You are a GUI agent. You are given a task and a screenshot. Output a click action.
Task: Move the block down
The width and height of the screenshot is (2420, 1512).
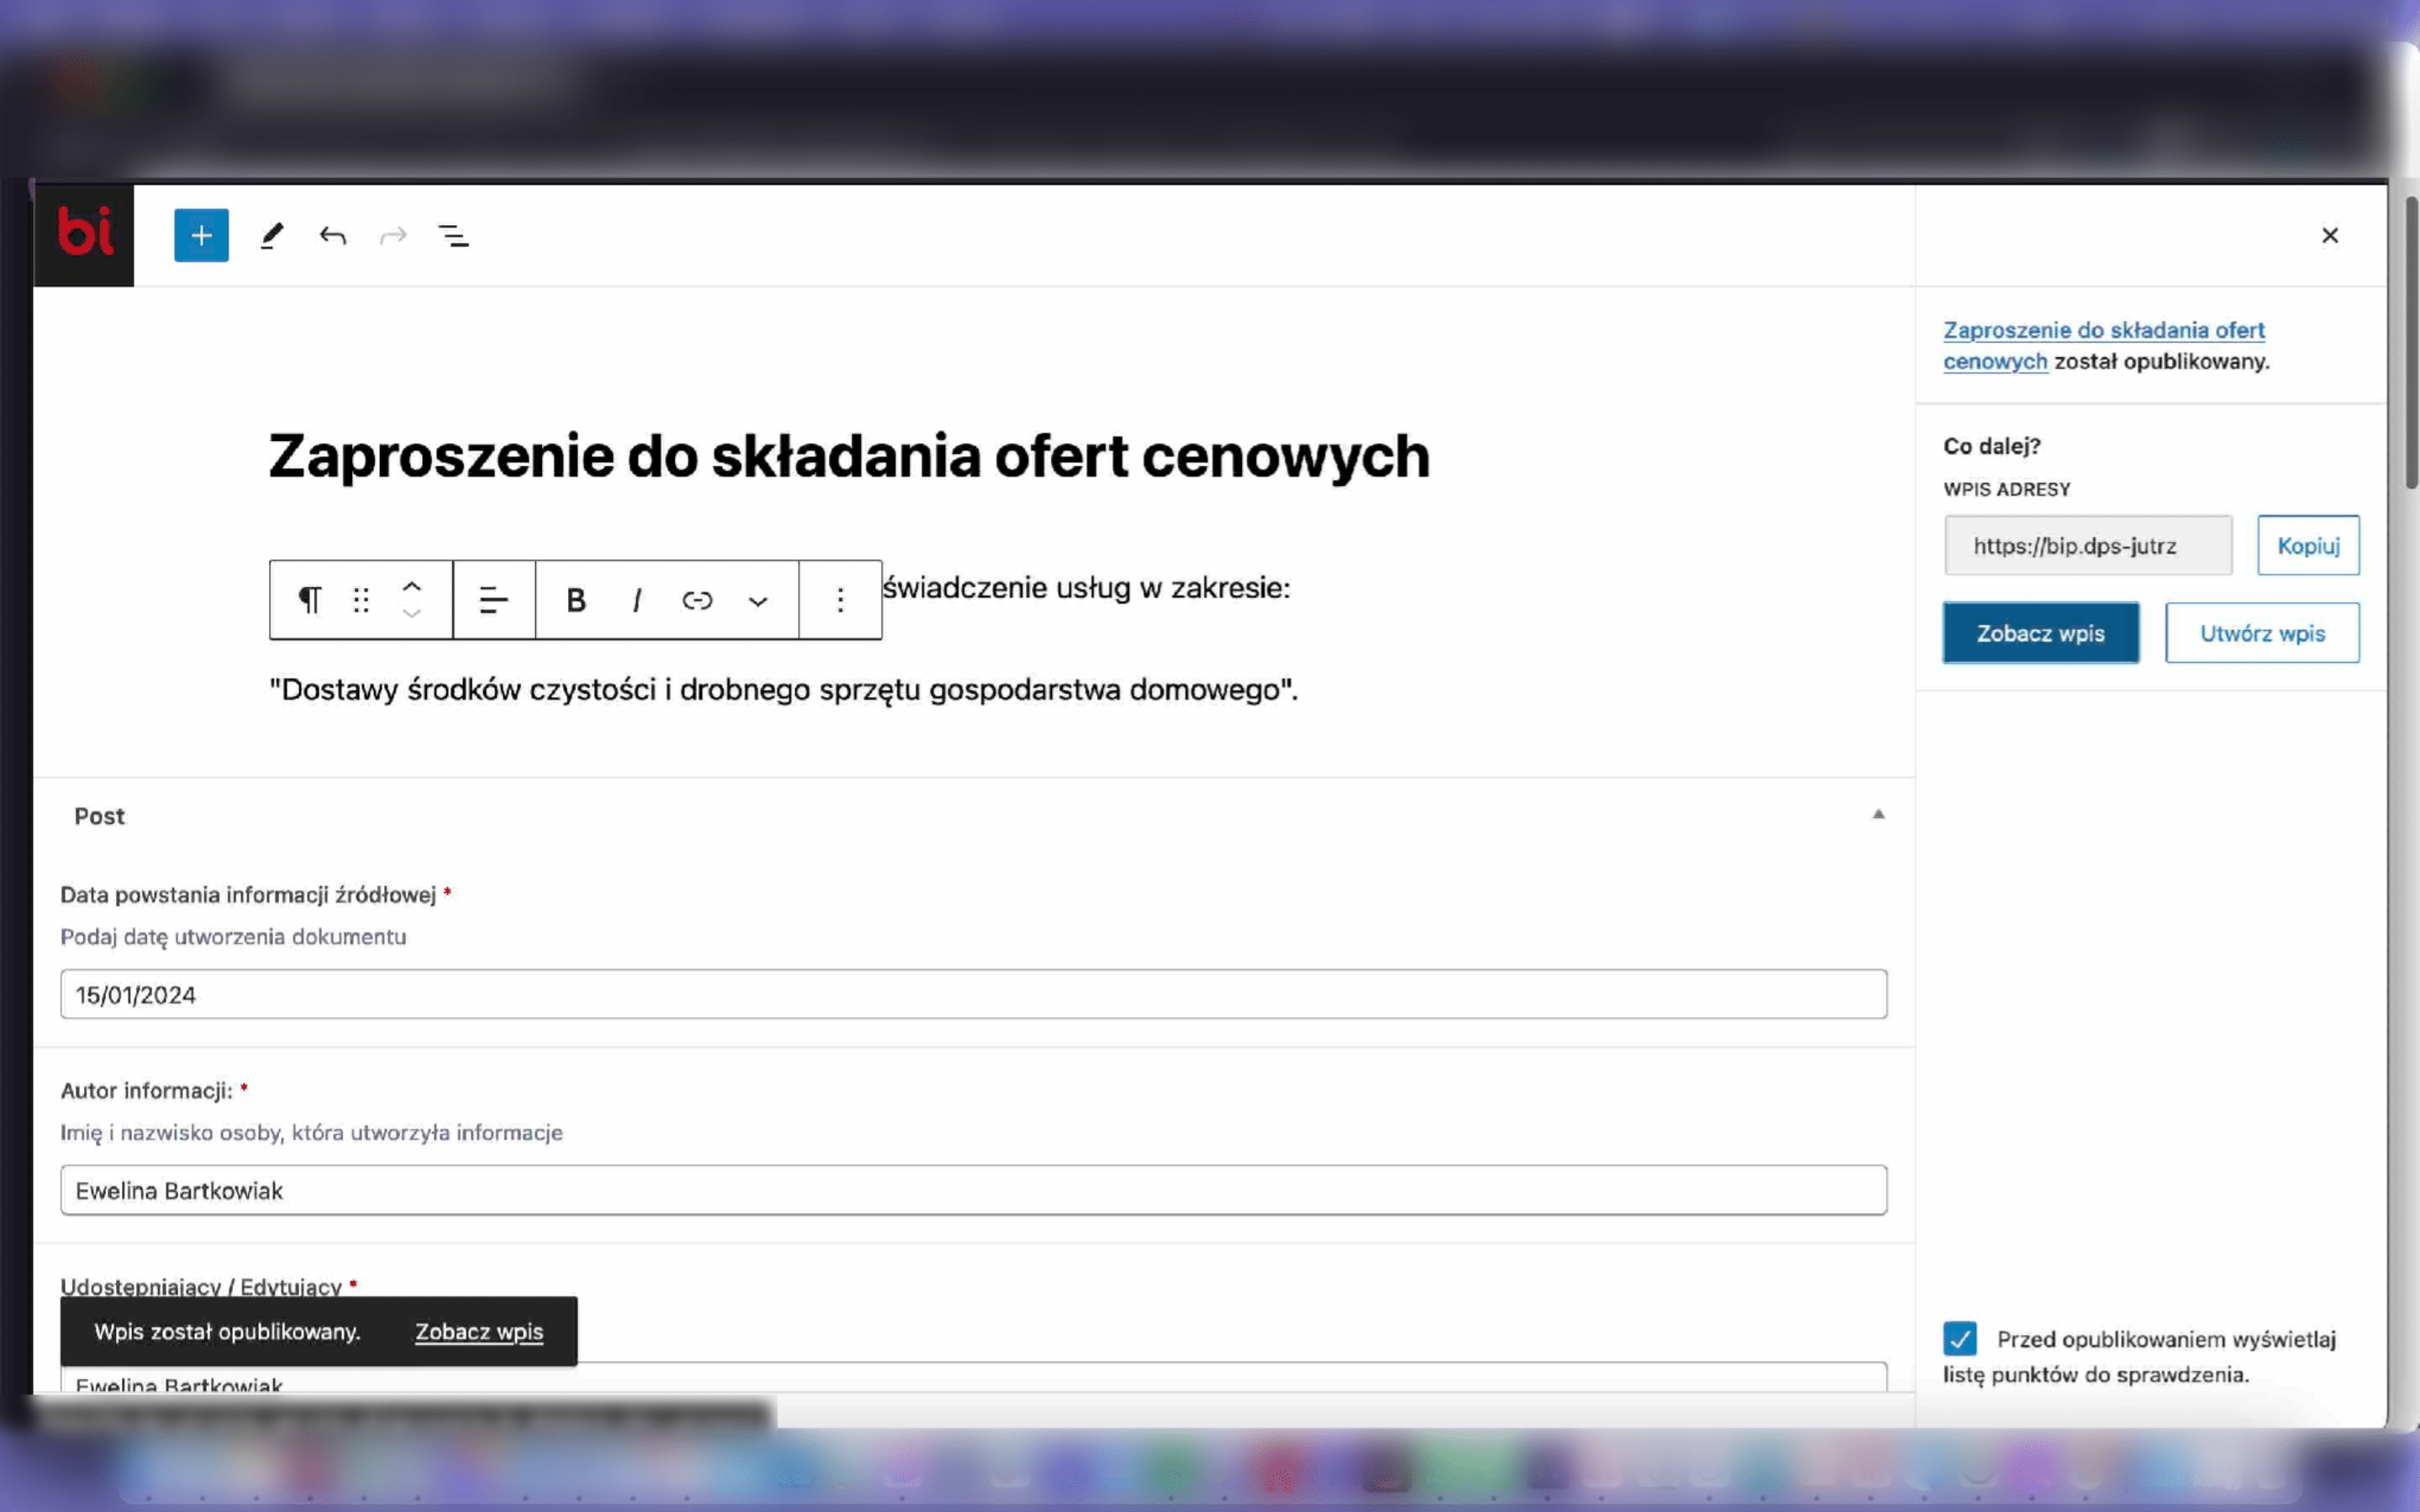[412, 613]
